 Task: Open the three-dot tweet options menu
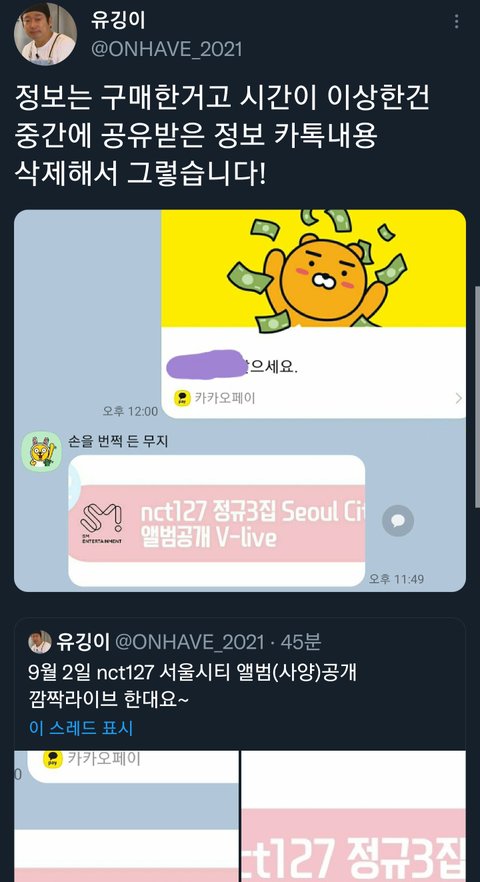pos(456,21)
